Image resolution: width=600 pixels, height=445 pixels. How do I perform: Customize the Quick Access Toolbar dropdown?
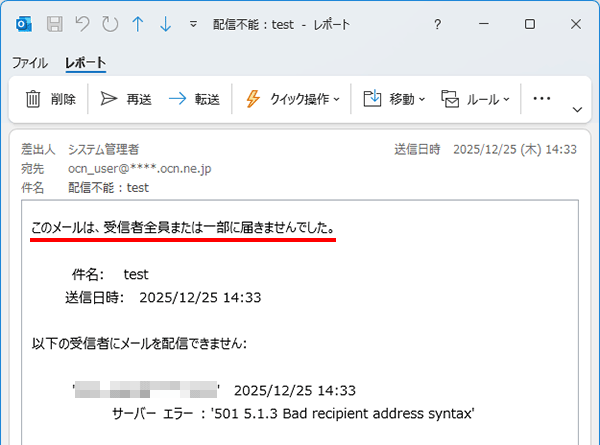click(x=192, y=23)
